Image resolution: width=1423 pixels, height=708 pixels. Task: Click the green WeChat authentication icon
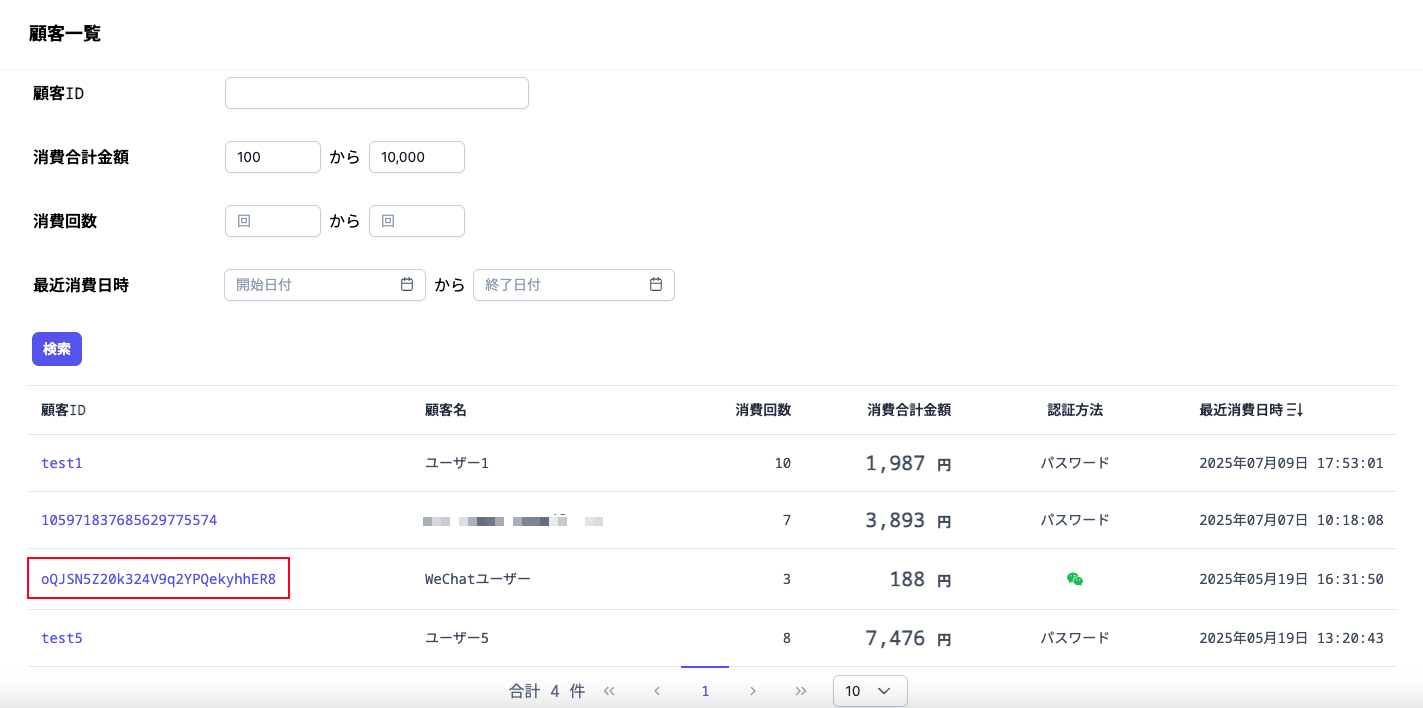click(1075, 579)
